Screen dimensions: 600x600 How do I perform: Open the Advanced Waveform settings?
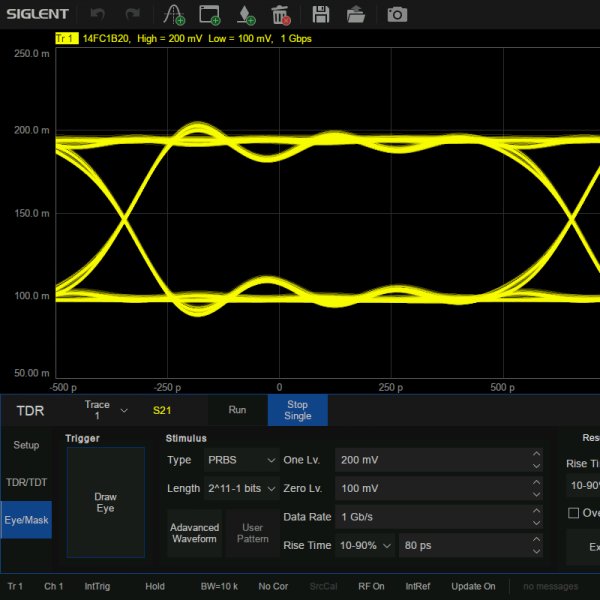point(194,533)
